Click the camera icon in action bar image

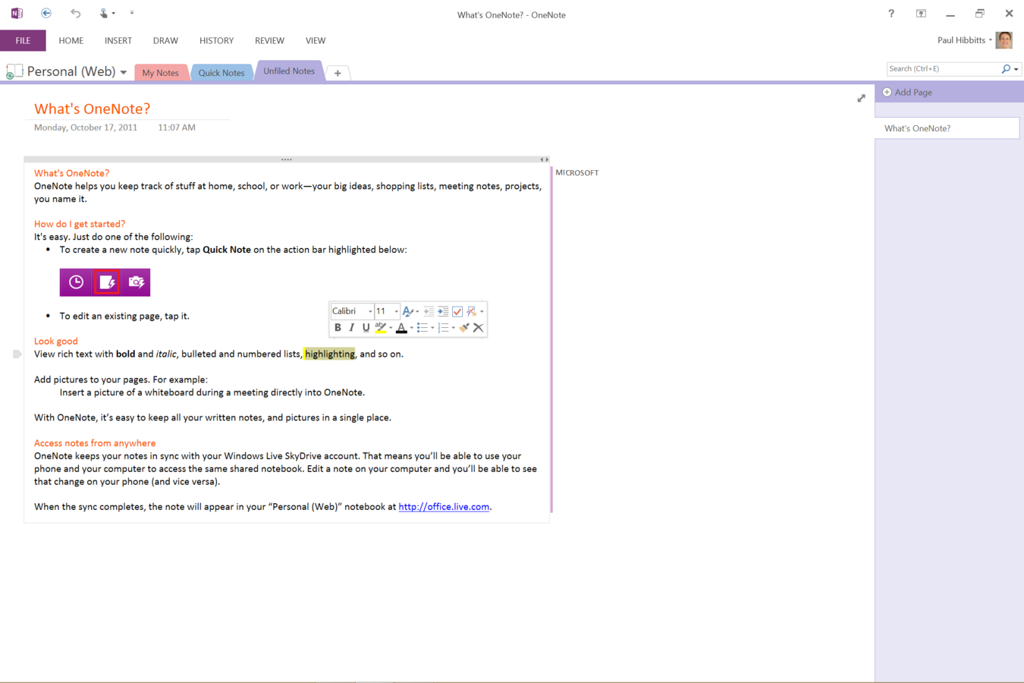pyautogui.click(x=136, y=282)
